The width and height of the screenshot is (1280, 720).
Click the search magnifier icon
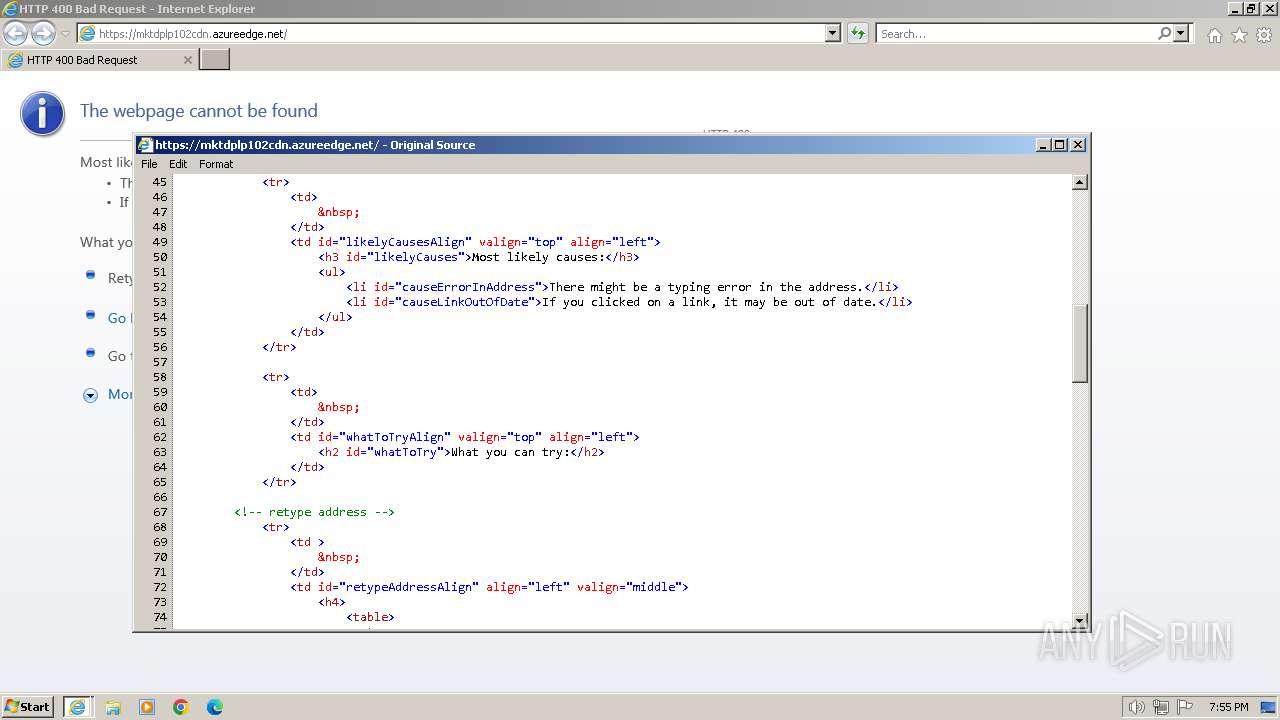pyautogui.click(x=1164, y=34)
